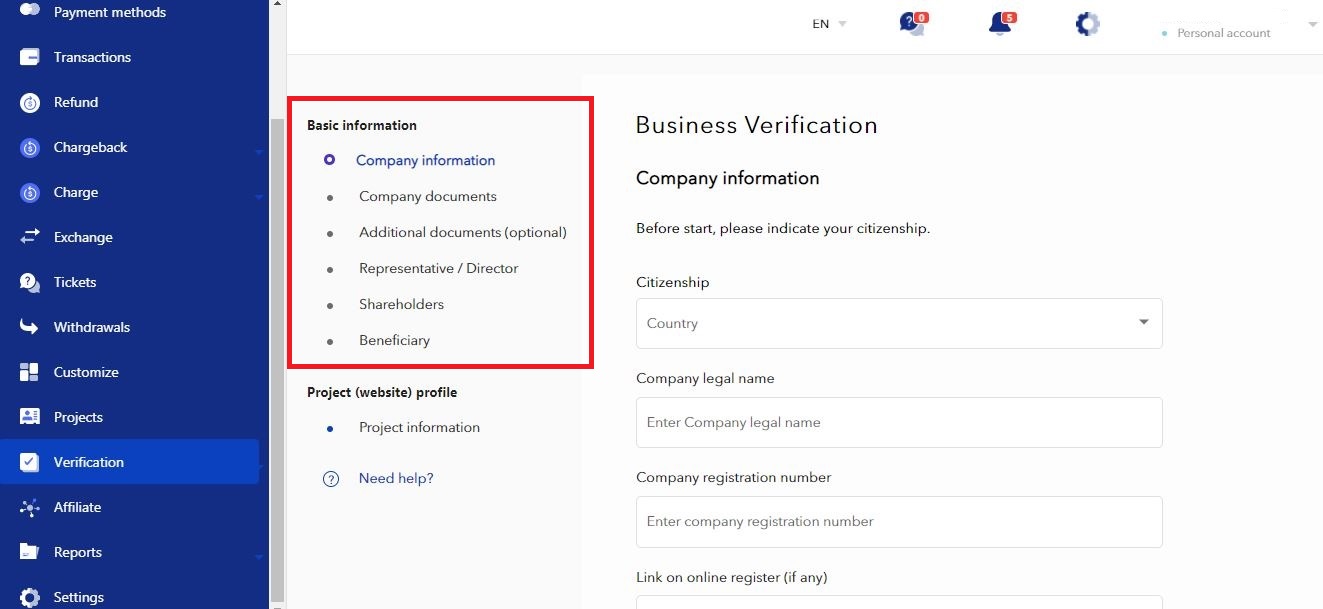1323x609 pixels.
Task: Click the Customize grid icon
Action: pos(30,372)
